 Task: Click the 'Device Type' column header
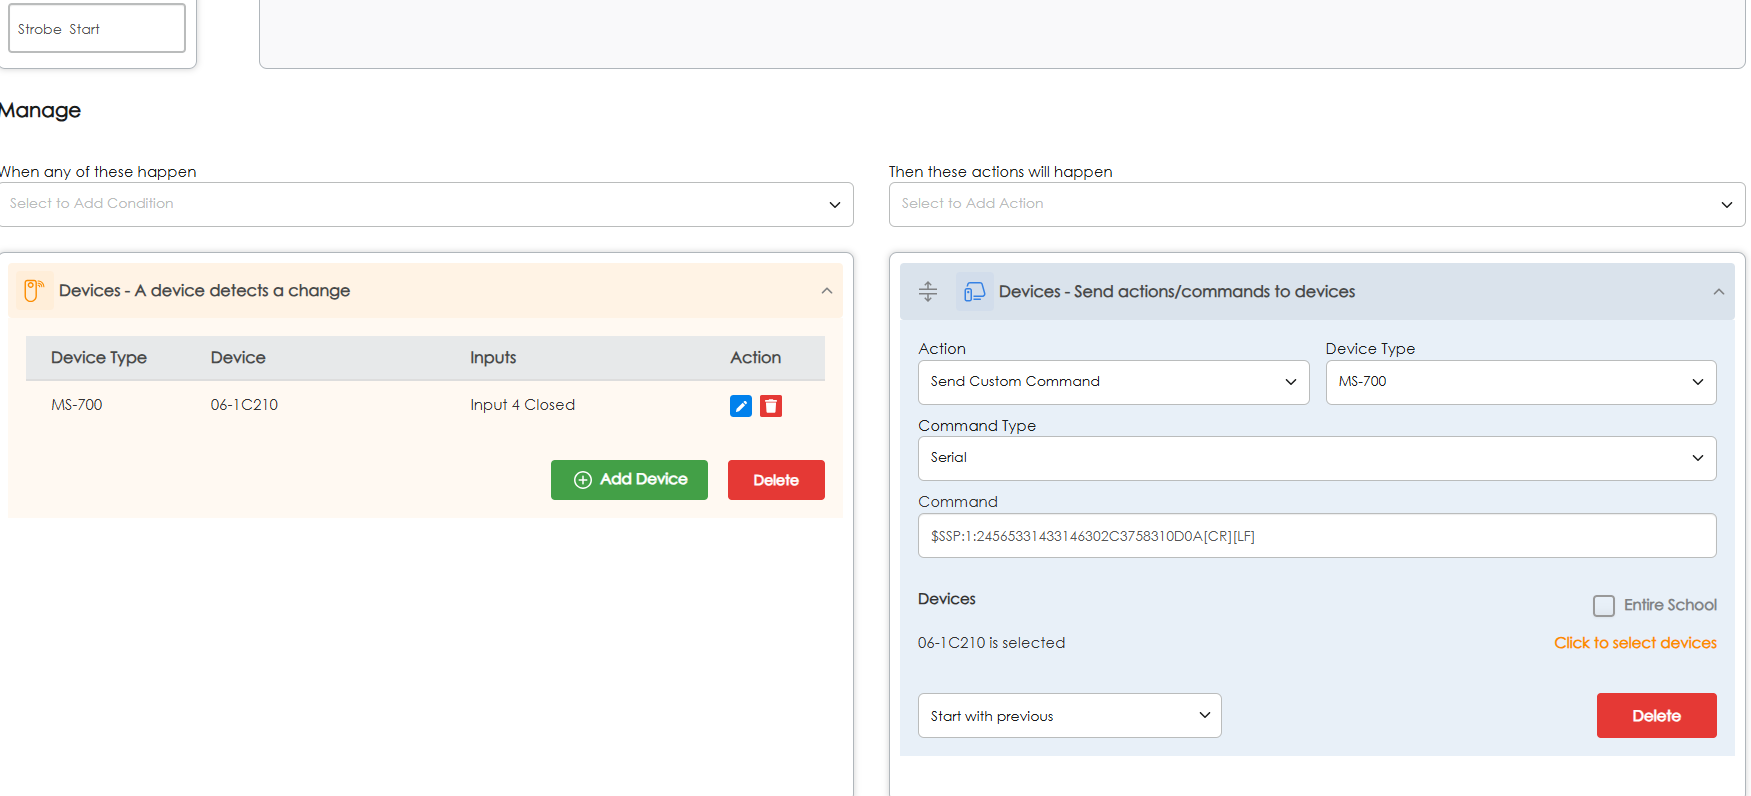(99, 358)
